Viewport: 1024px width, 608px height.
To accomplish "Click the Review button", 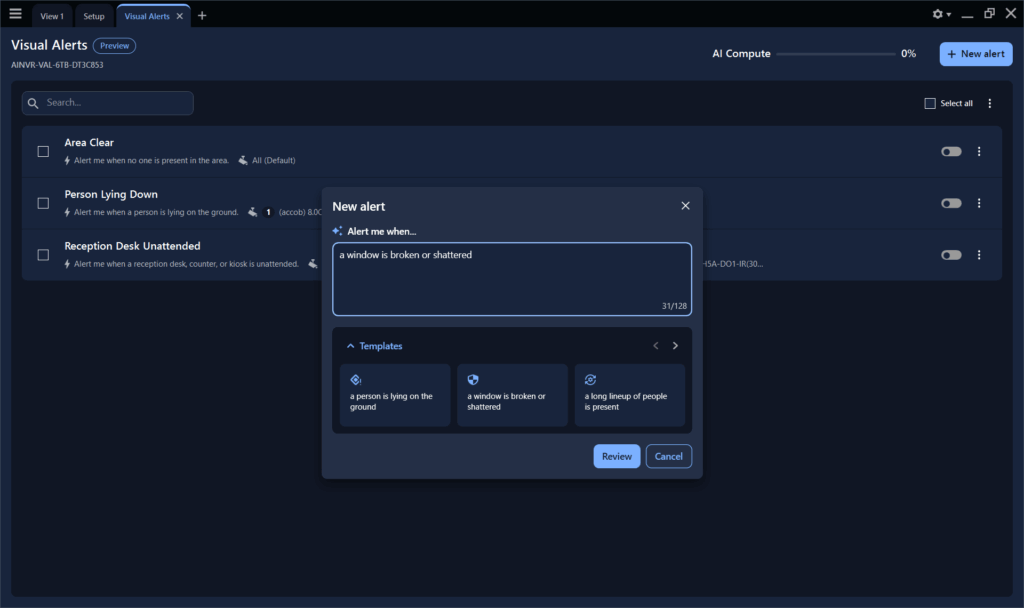I will [616, 456].
